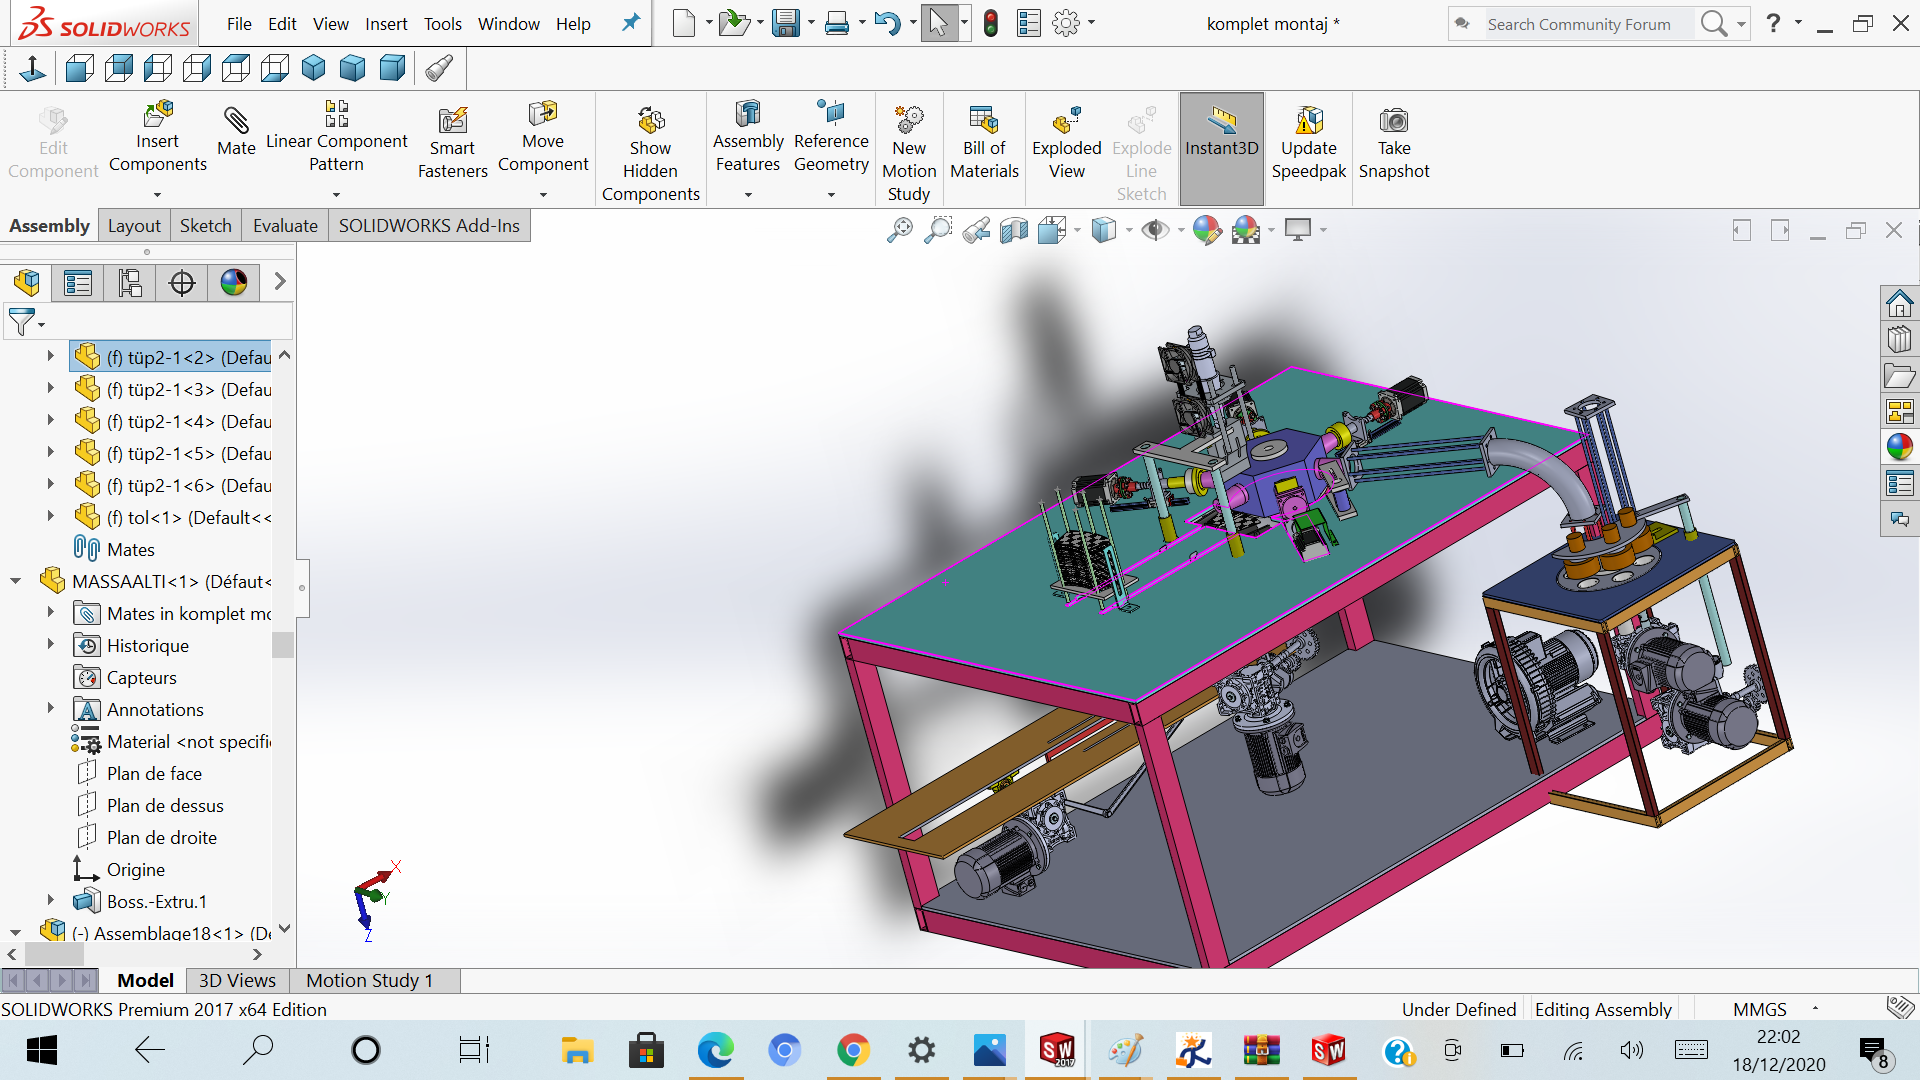Click the MMGS unit system status
1920x1080 pixels.
click(x=1759, y=1009)
